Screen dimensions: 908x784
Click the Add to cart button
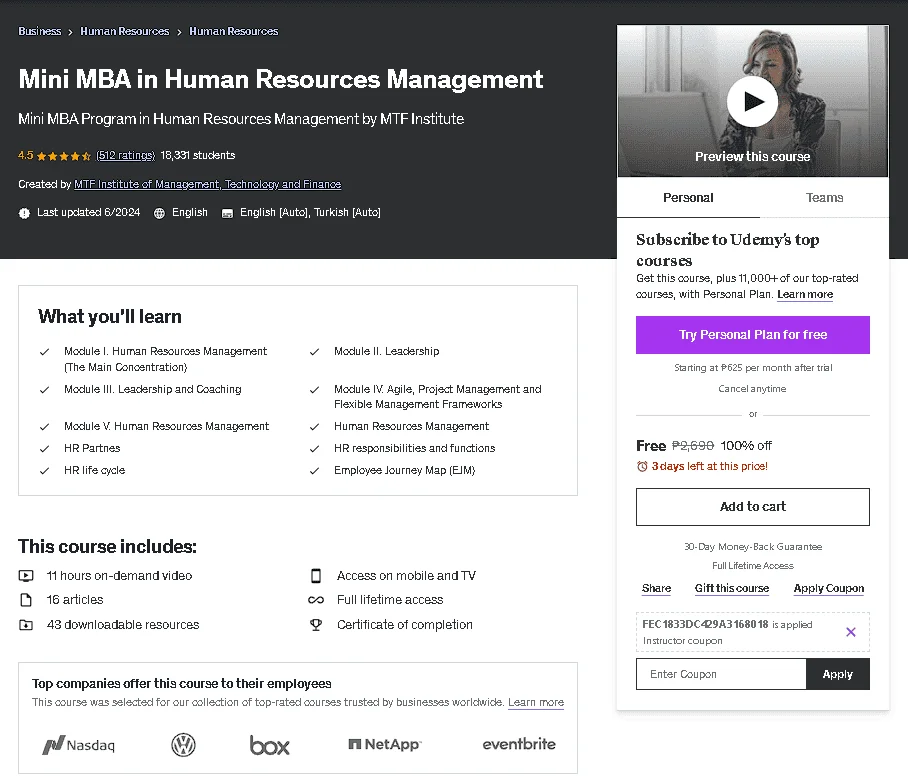click(x=753, y=507)
